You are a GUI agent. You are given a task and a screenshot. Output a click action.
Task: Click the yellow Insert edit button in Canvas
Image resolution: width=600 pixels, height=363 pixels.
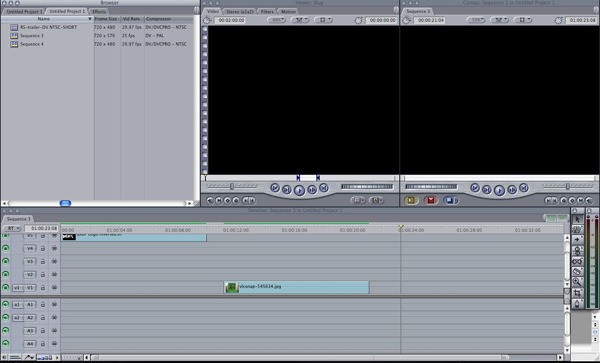411,200
